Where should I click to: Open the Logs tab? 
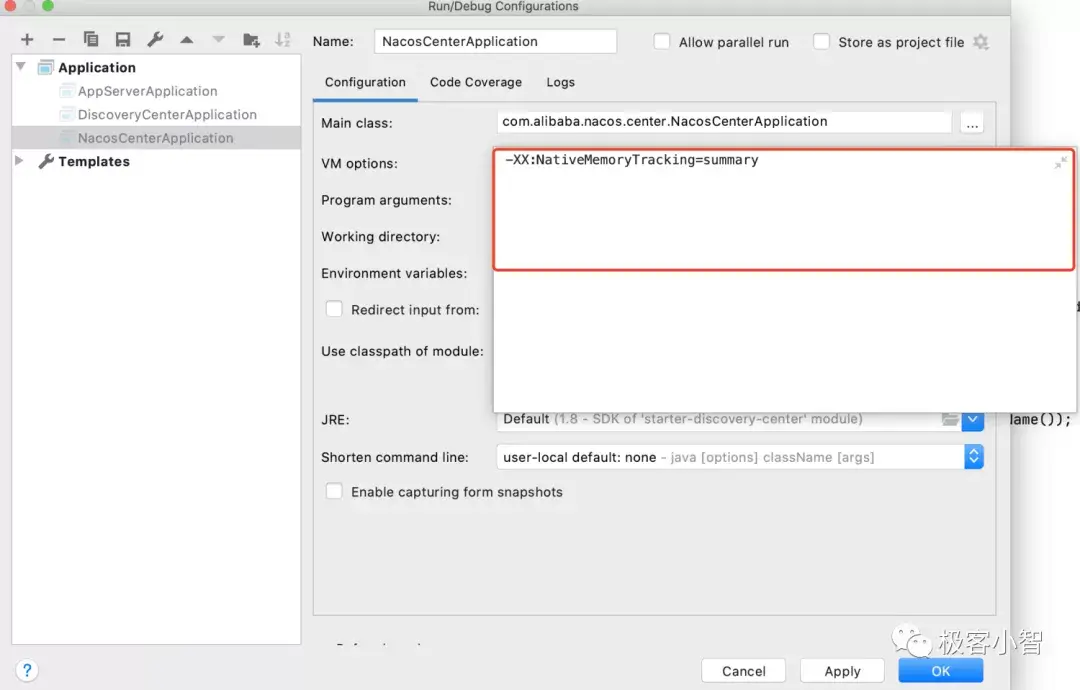click(x=561, y=82)
